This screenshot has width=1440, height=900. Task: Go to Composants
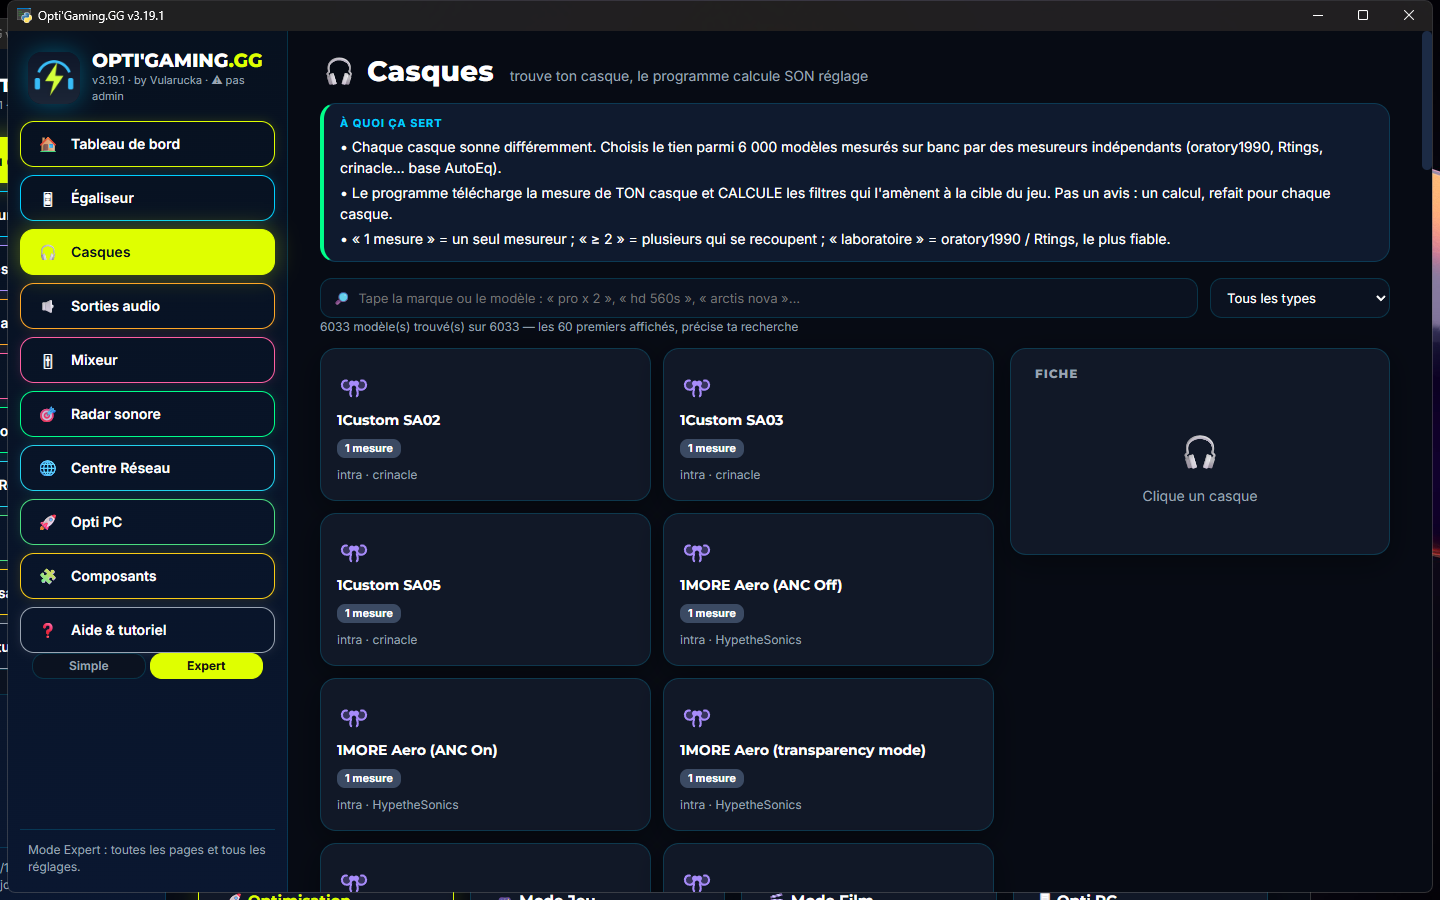(x=147, y=576)
